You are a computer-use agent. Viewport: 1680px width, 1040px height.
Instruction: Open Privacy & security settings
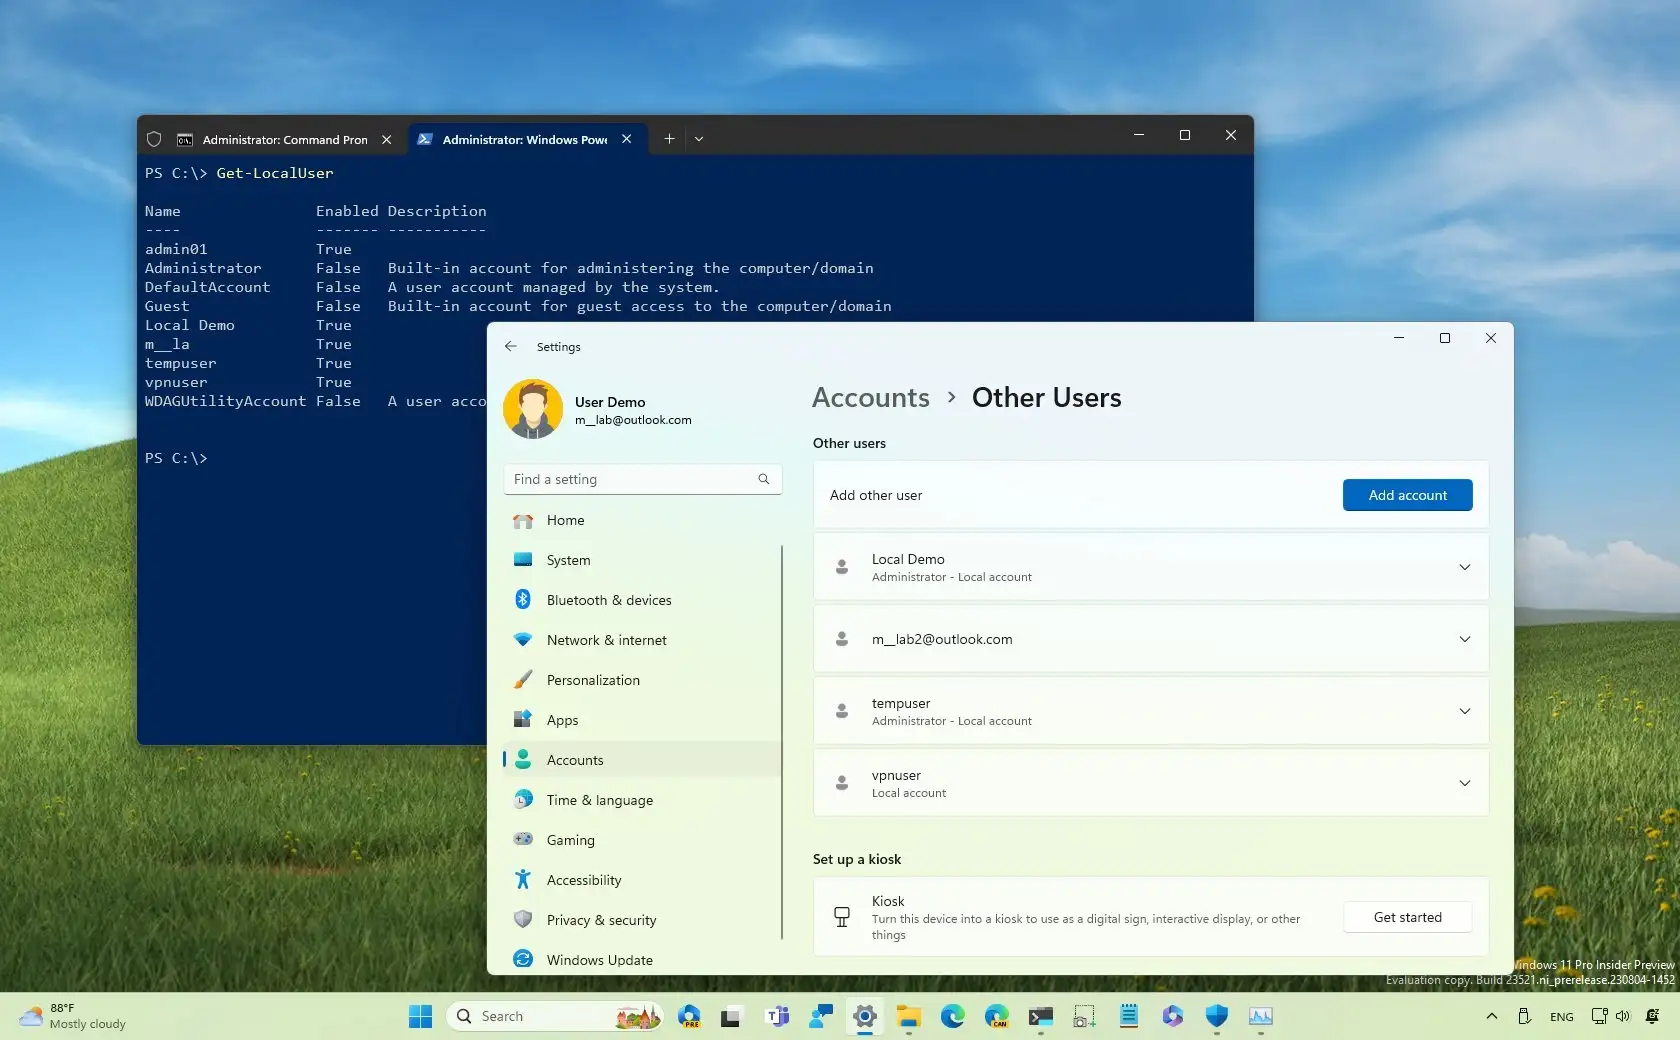coord(642,920)
